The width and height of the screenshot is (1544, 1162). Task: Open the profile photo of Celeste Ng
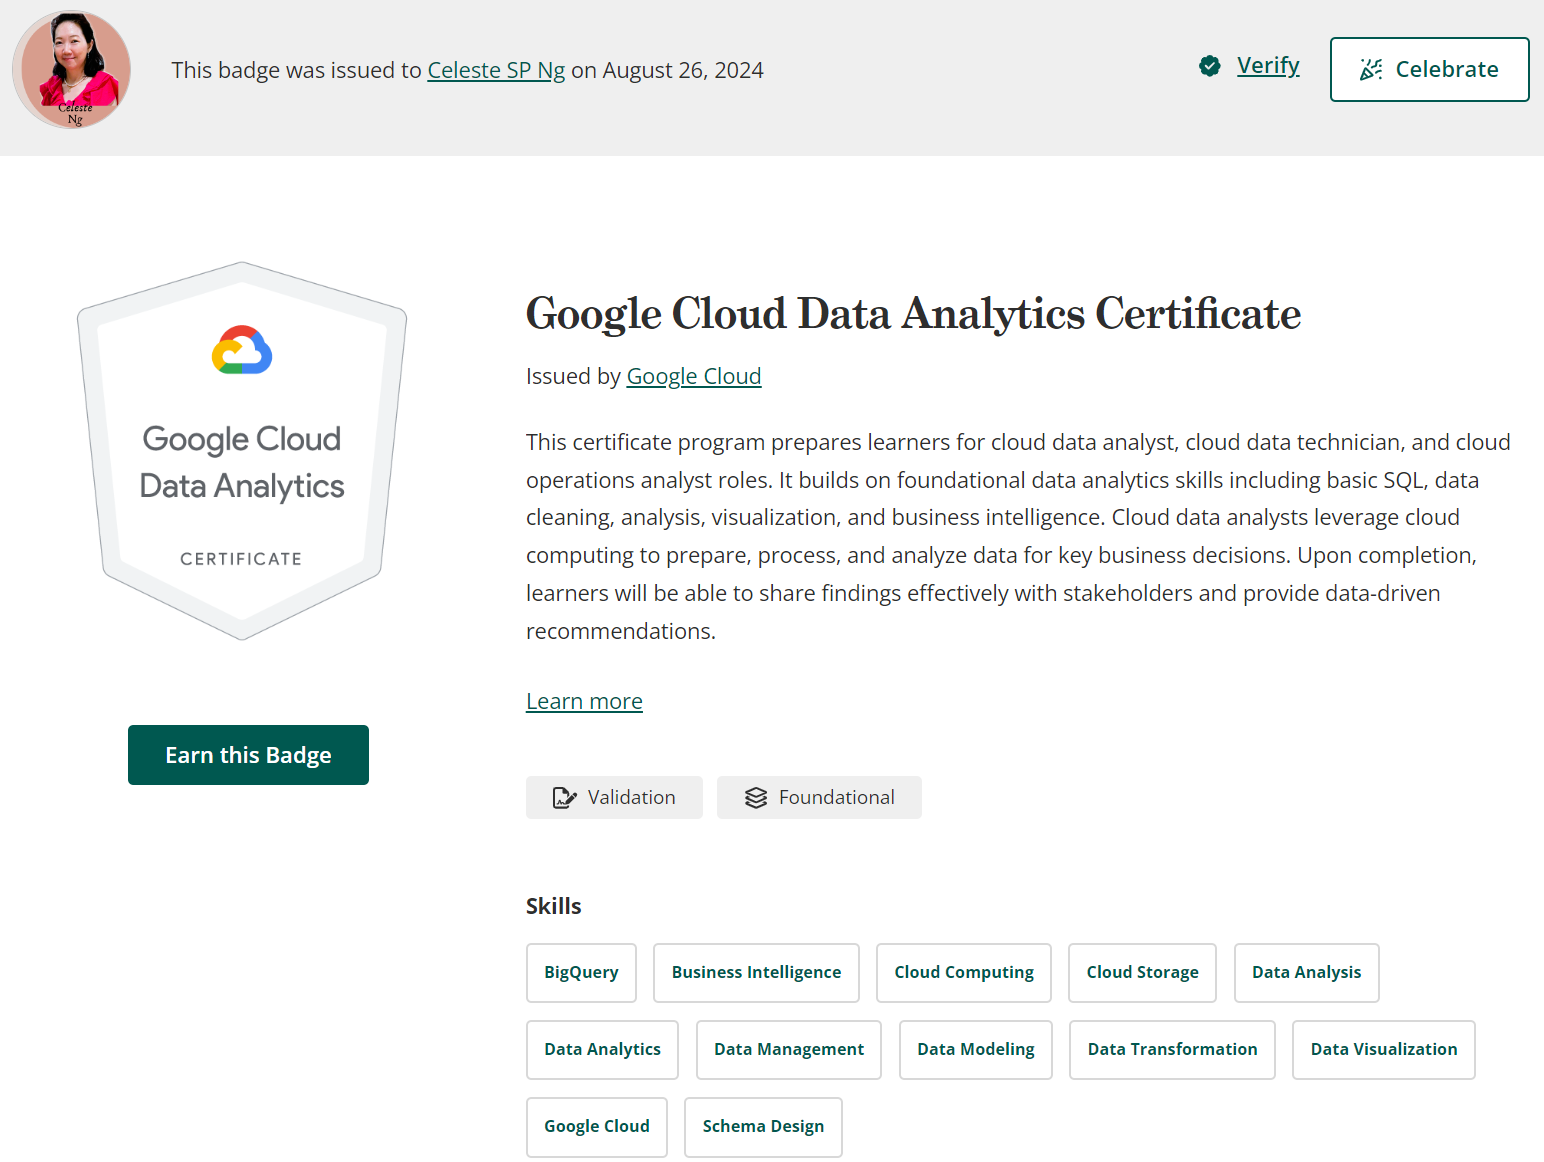click(x=72, y=70)
